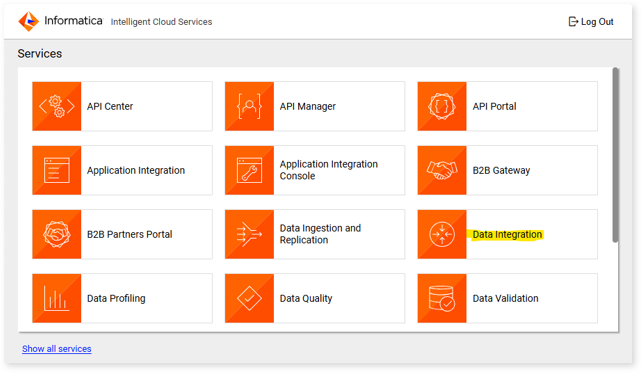The image size is (642, 373).
Task: Open the API Center service icon
Action: pos(57,106)
